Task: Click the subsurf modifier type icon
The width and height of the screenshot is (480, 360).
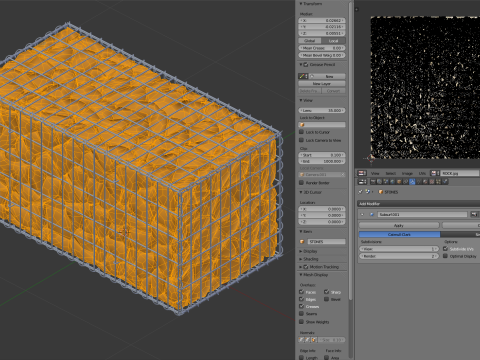Action: (372, 214)
